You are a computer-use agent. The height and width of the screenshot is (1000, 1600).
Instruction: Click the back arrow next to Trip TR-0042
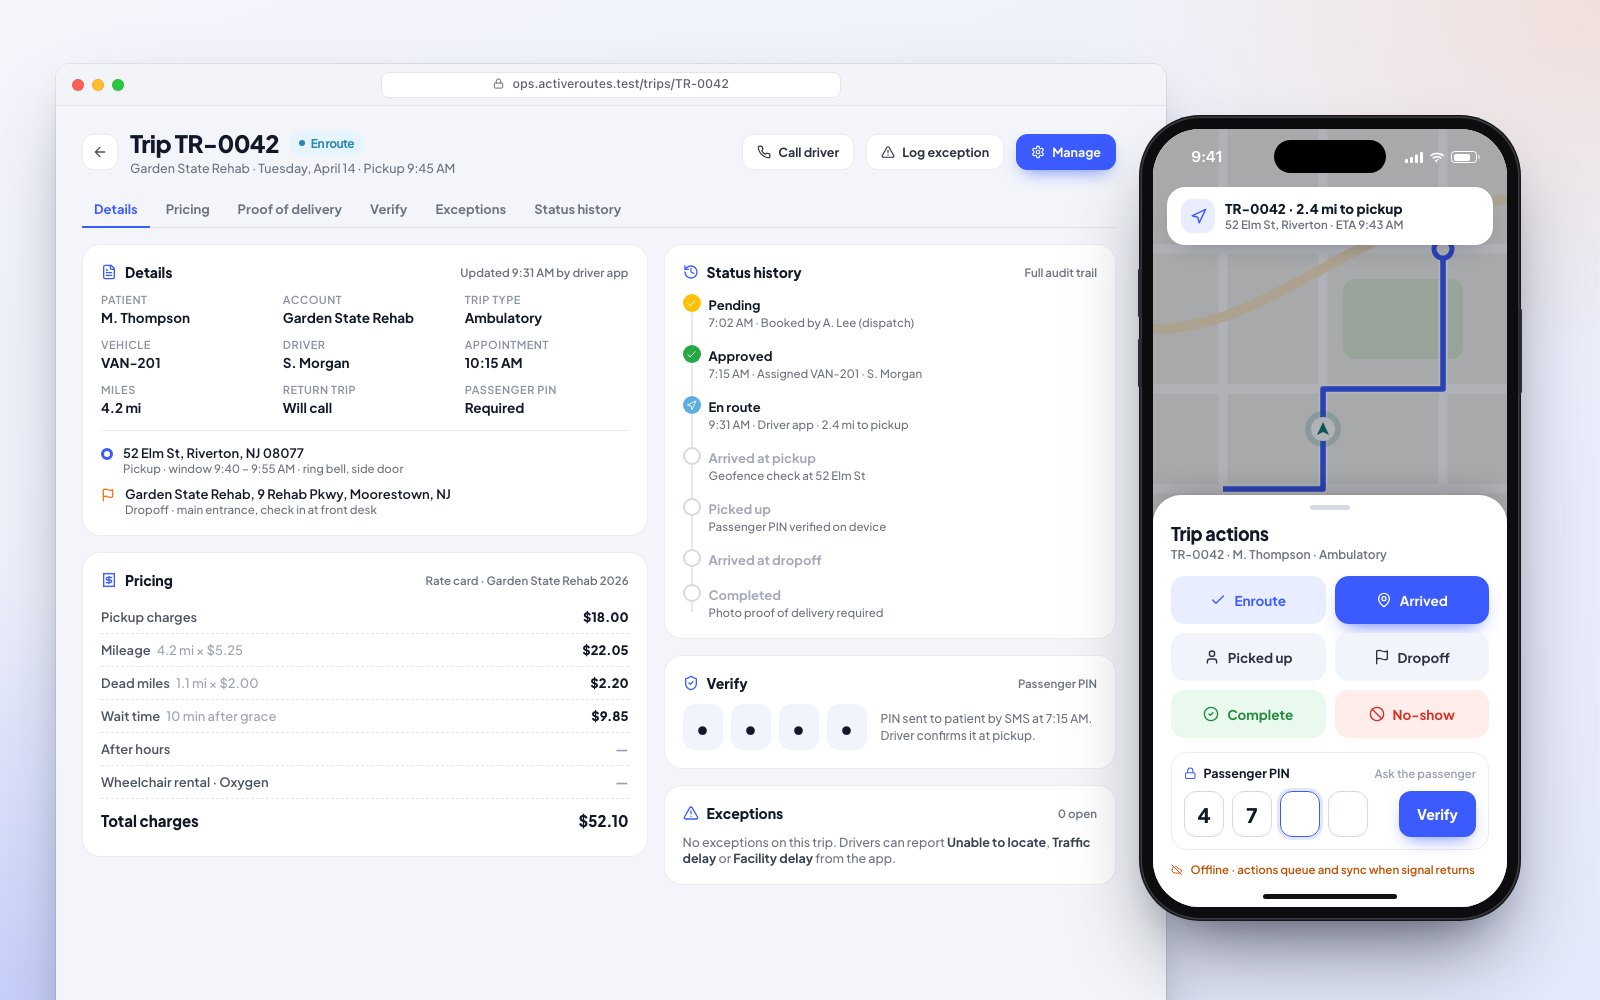coord(100,152)
